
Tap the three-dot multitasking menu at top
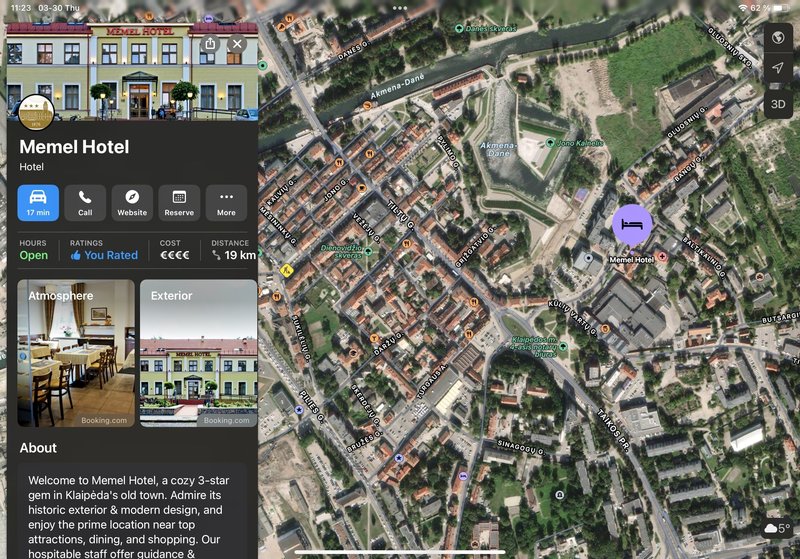click(x=400, y=7)
